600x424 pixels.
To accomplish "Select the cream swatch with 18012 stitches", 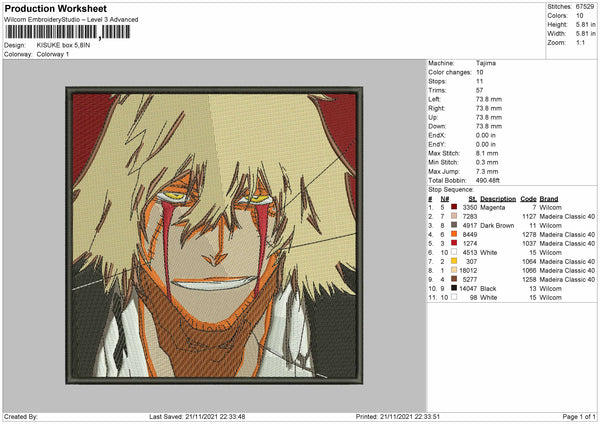I will (x=454, y=270).
